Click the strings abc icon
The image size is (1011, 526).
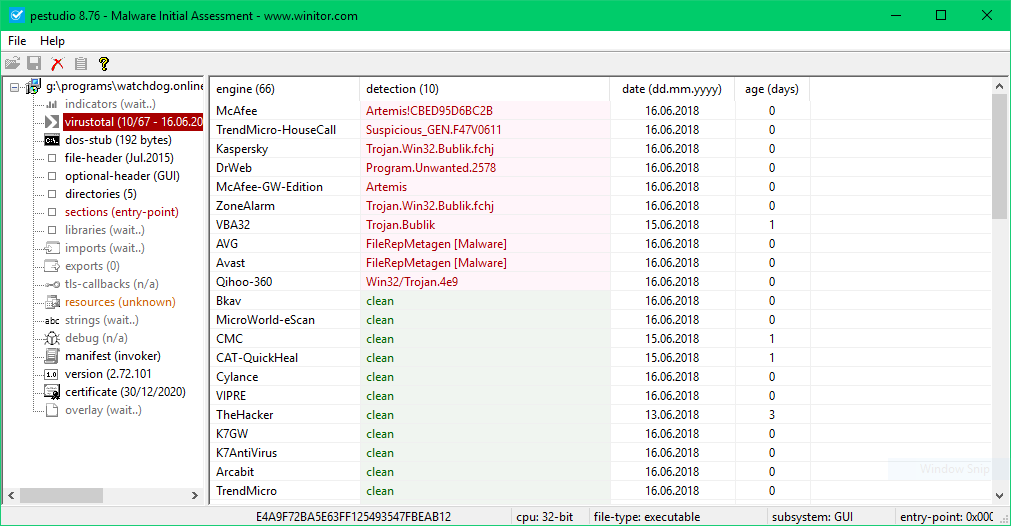tap(52, 320)
